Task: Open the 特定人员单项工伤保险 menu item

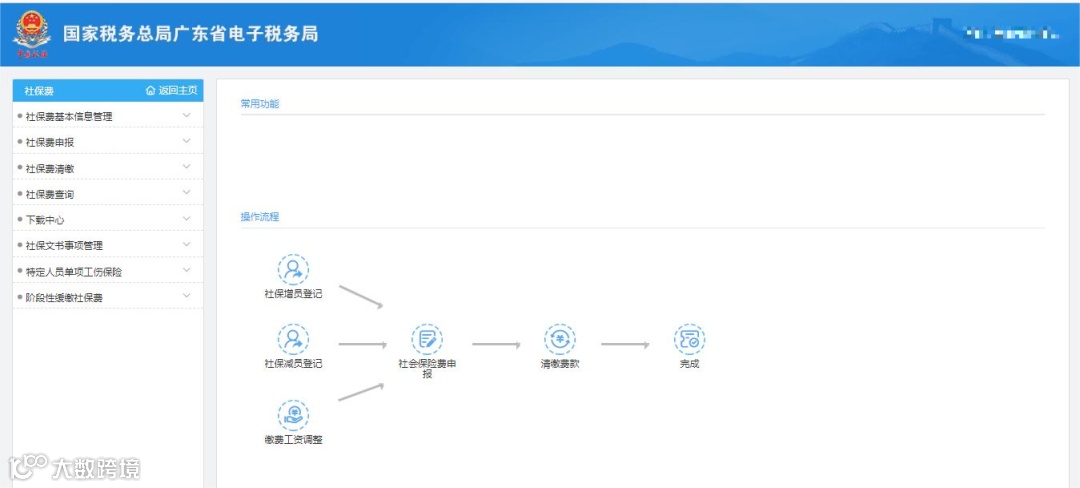Action: [x=108, y=271]
